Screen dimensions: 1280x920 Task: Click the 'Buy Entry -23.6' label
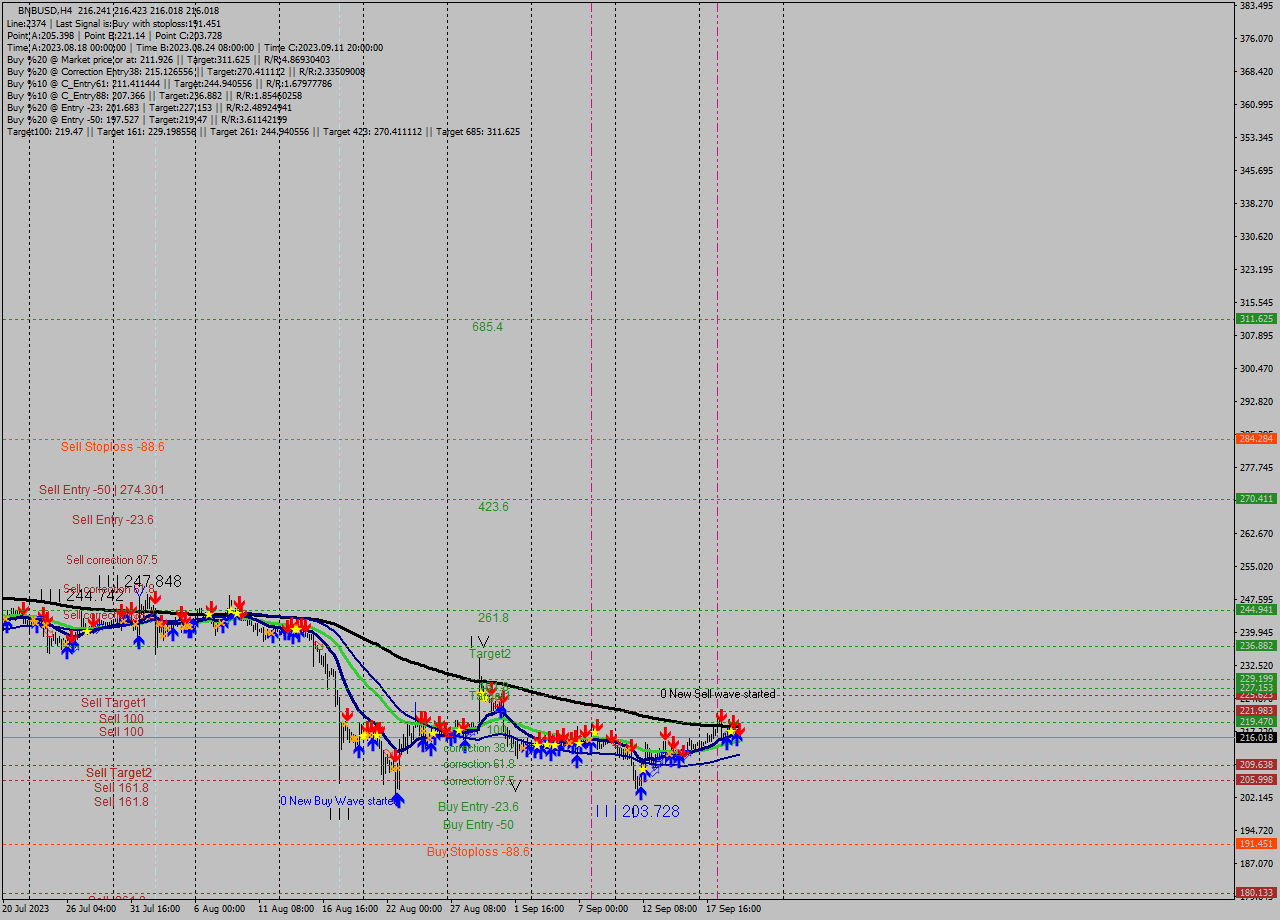[478, 807]
